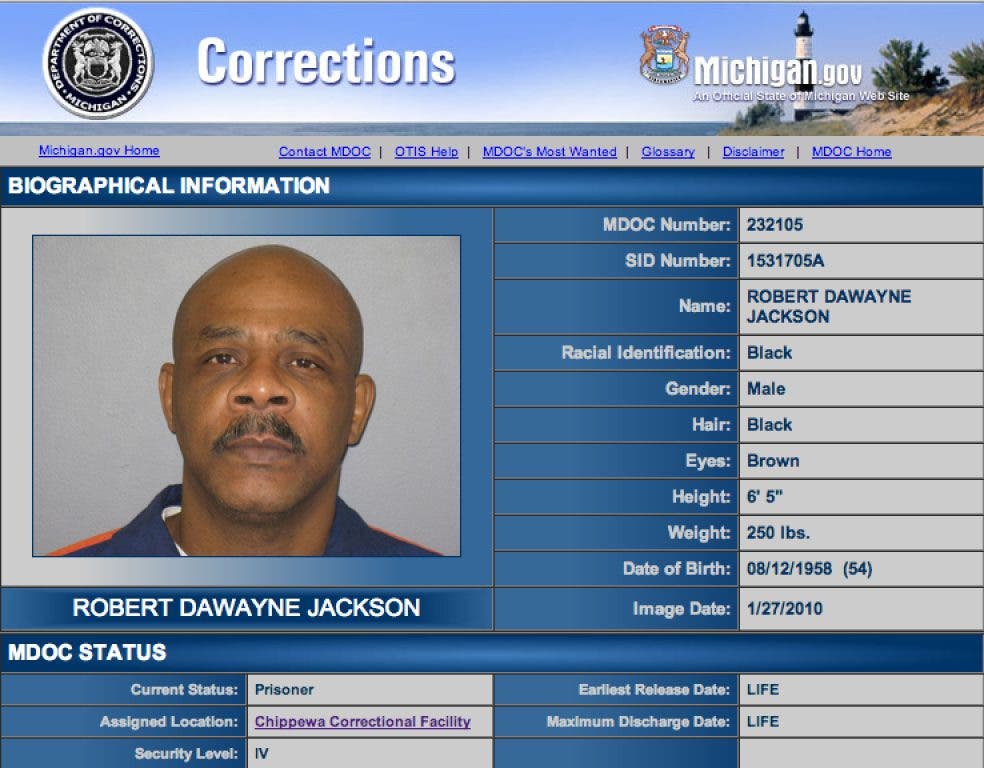
Task: Click the offender mugshot photo
Action: (247, 396)
